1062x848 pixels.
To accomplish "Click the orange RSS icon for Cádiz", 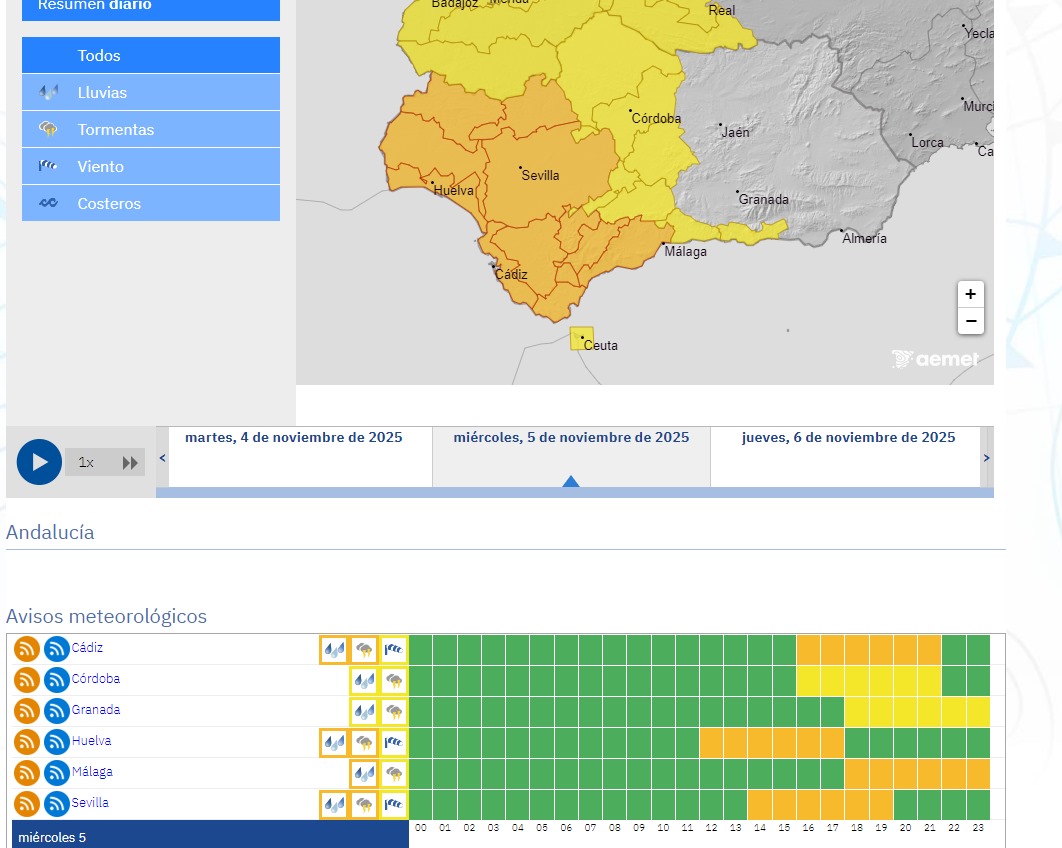I will (26, 649).
